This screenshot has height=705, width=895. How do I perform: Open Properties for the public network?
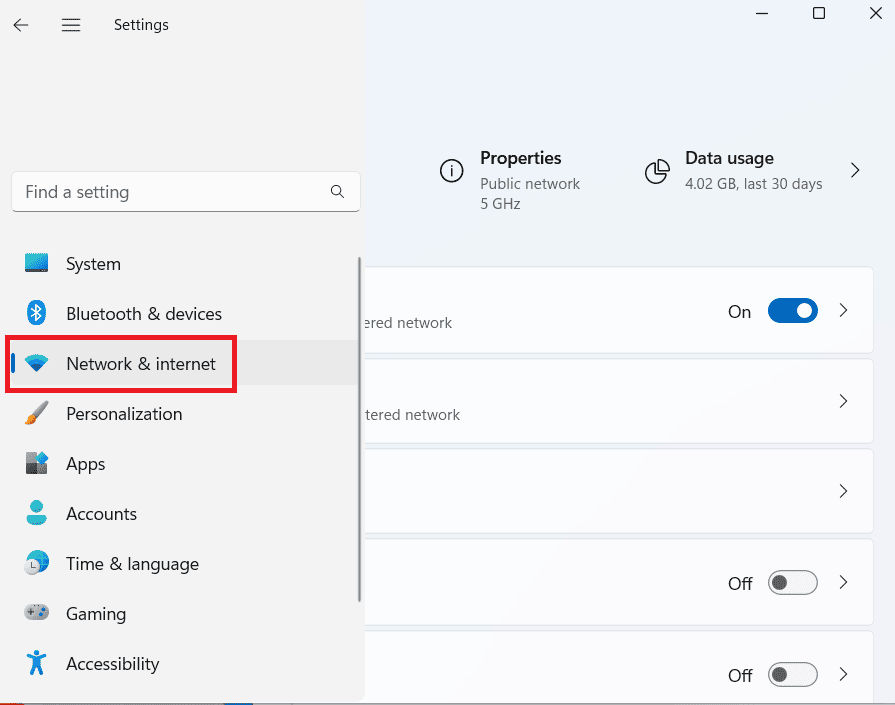tap(510, 179)
